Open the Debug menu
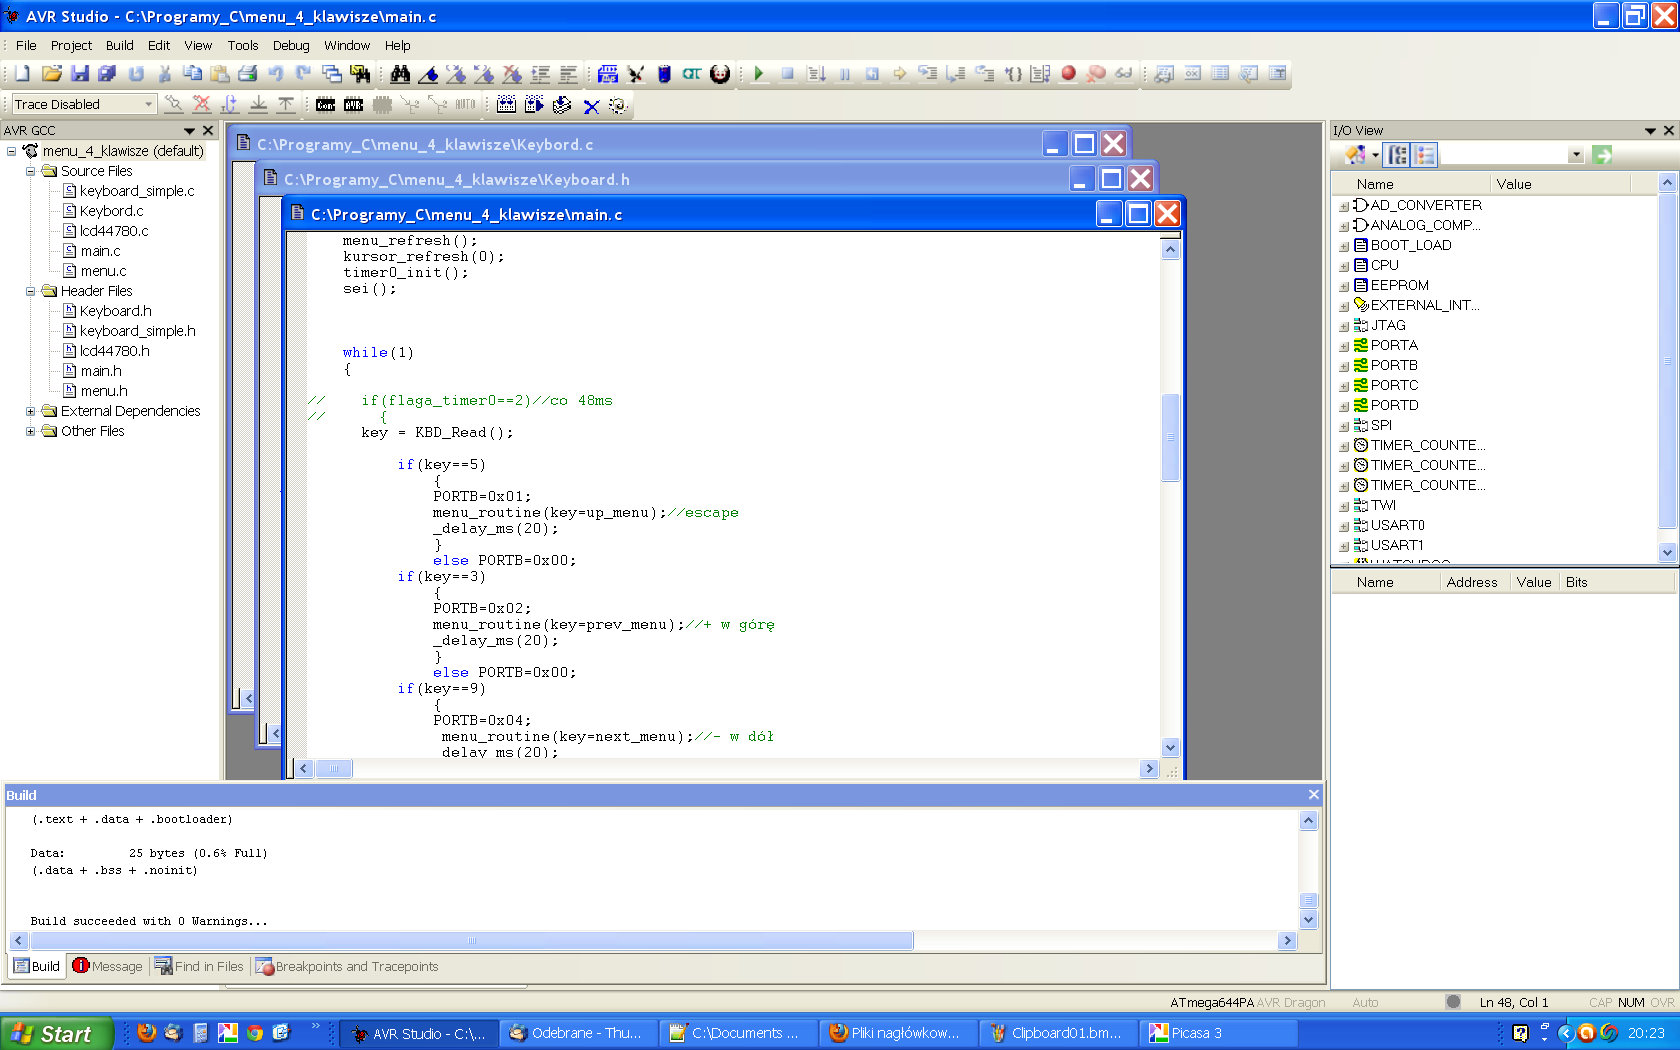The height and width of the screenshot is (1050, 1680). click(290, 45)
